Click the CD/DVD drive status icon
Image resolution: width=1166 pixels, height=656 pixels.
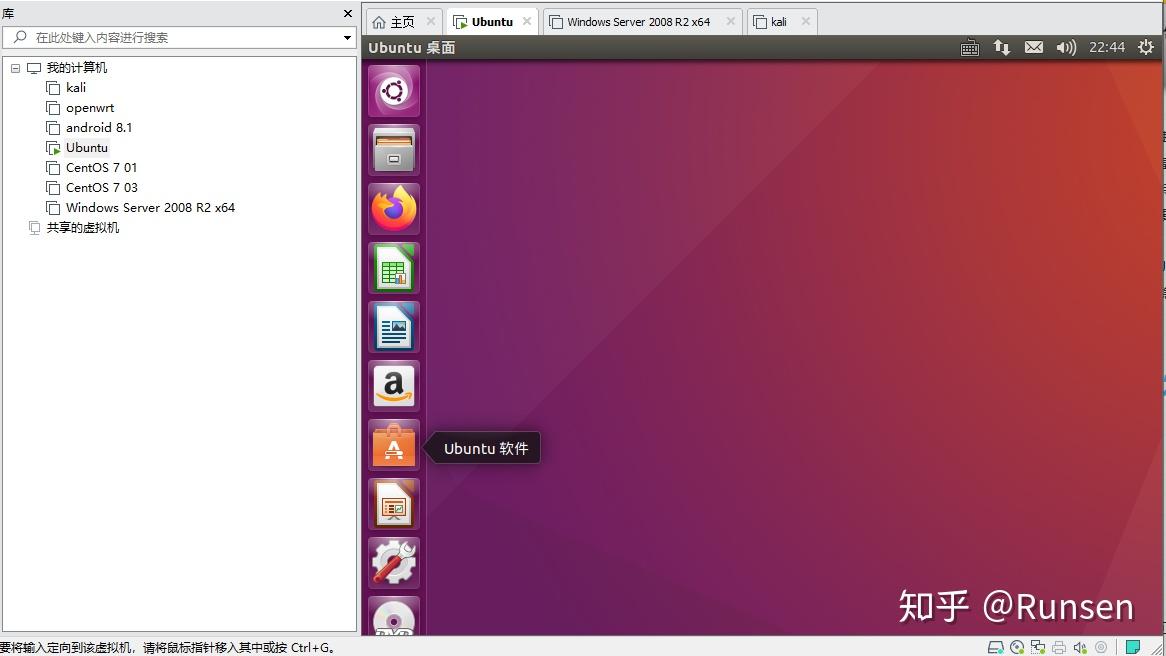1017,647
